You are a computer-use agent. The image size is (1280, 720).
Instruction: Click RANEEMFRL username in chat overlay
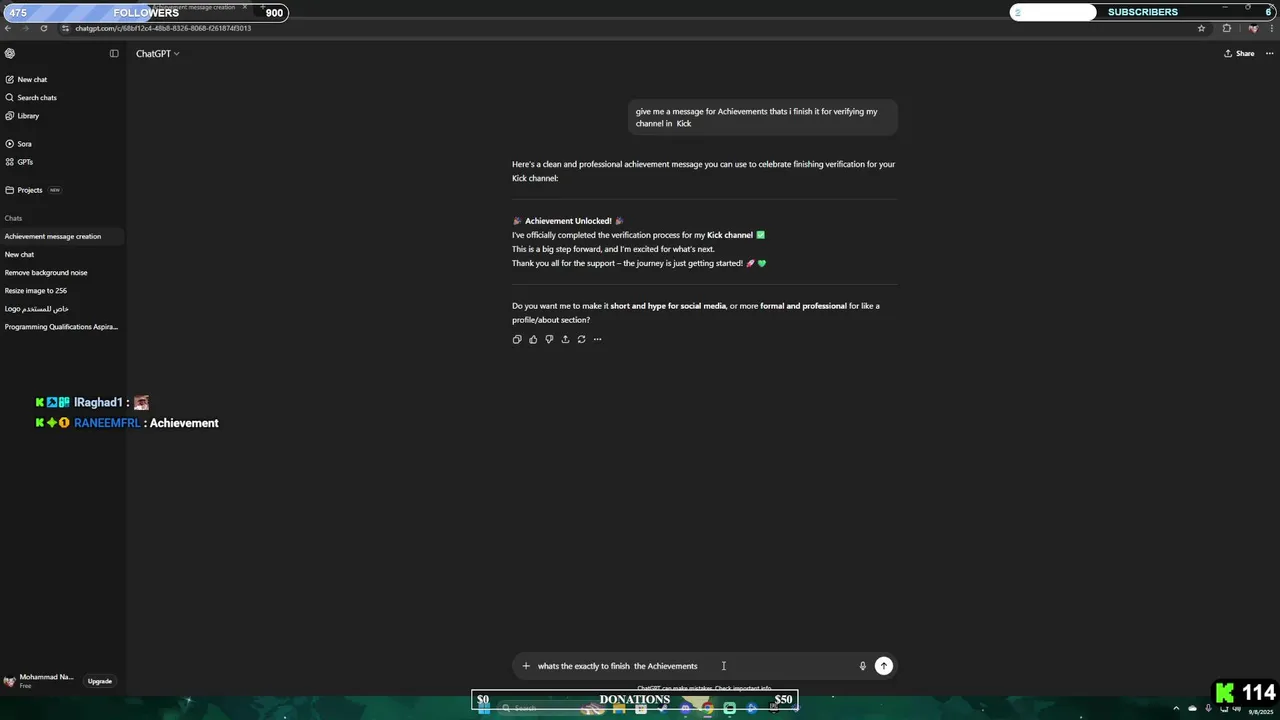(x=107, y=423)
